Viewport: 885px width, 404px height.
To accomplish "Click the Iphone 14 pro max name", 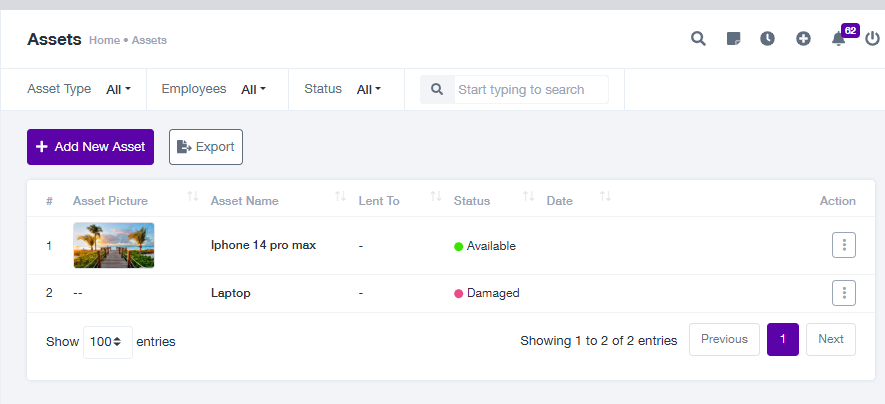I will click(264, 245).
